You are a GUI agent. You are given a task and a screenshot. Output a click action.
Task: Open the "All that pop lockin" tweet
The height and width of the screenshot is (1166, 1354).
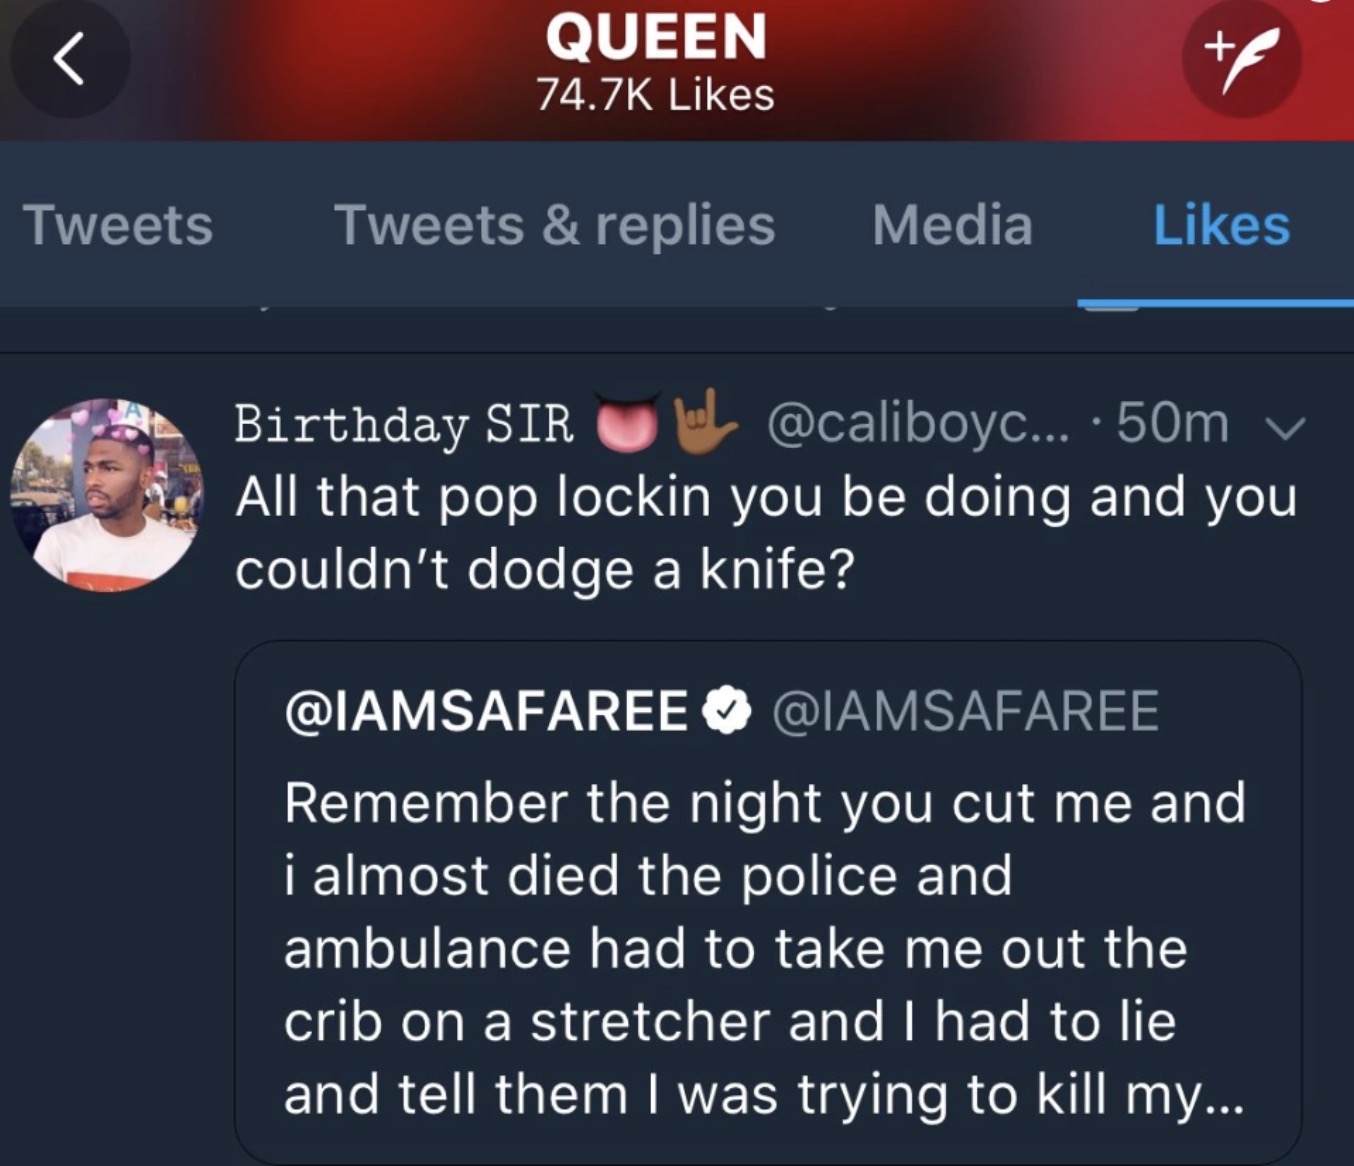[x=765, y=532]
